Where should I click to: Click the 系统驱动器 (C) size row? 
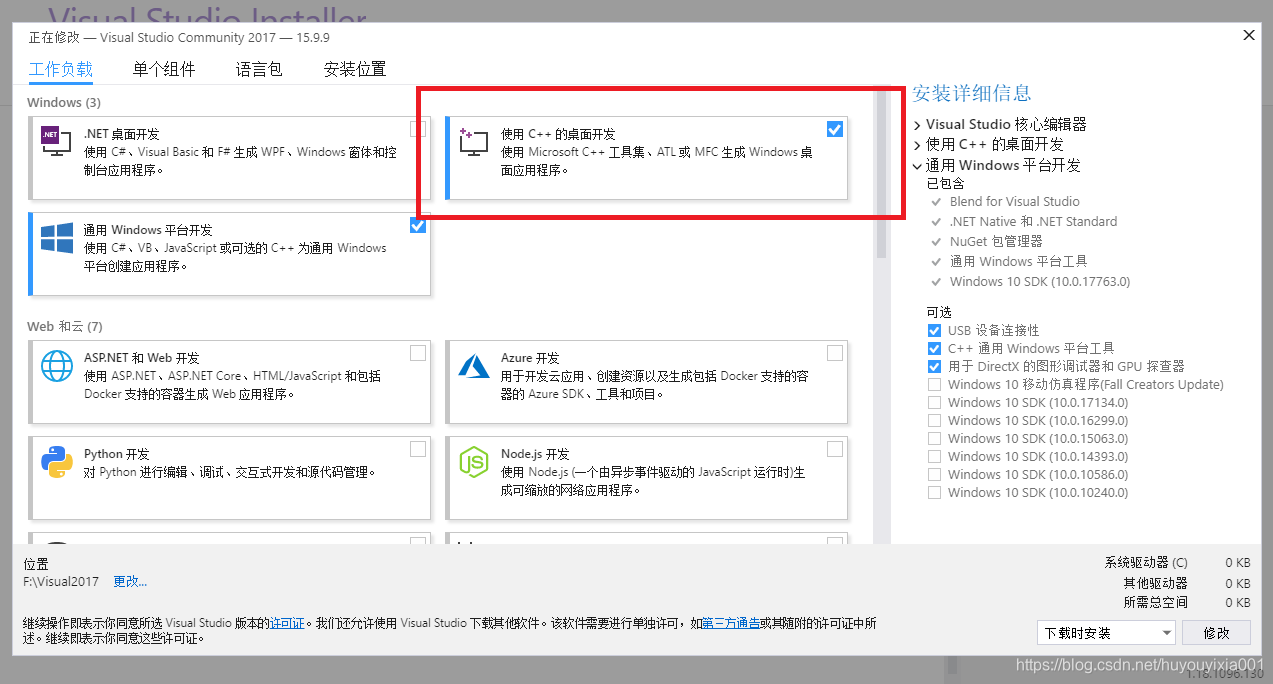pos(1177,563)
